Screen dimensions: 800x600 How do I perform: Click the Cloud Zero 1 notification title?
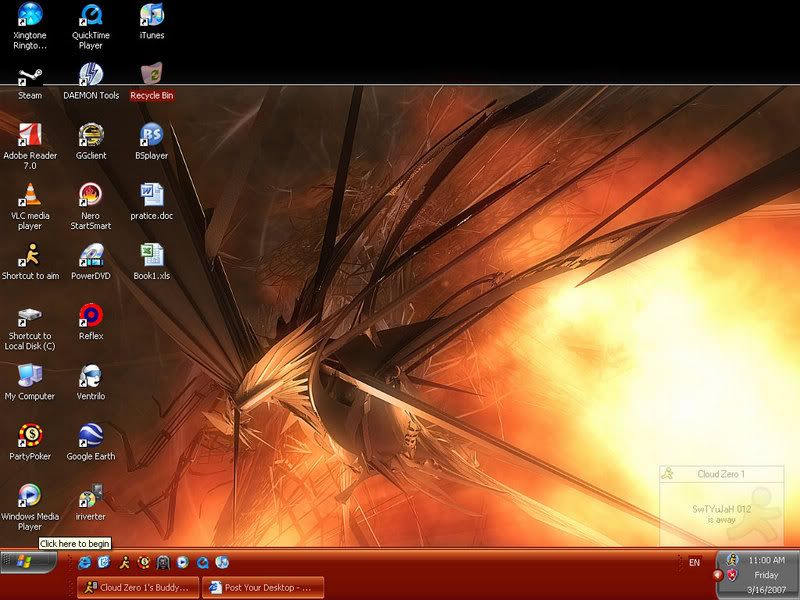pos(721,474)
